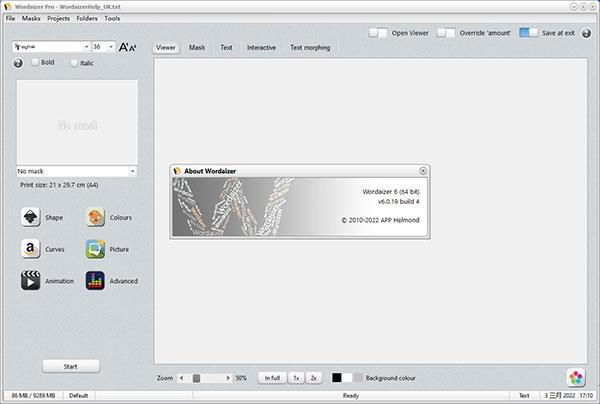Click the In full zoom button
The width and height of the screenshot is (600, 404).
point(272,378)
